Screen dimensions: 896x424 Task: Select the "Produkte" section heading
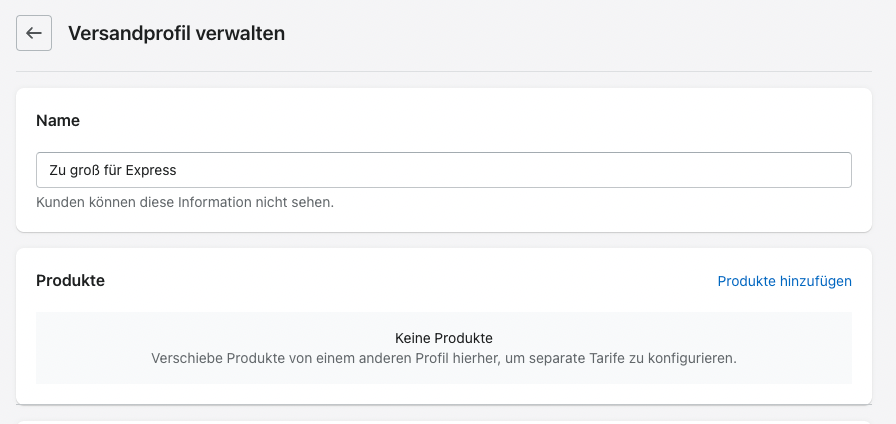[x=70, y=281]
